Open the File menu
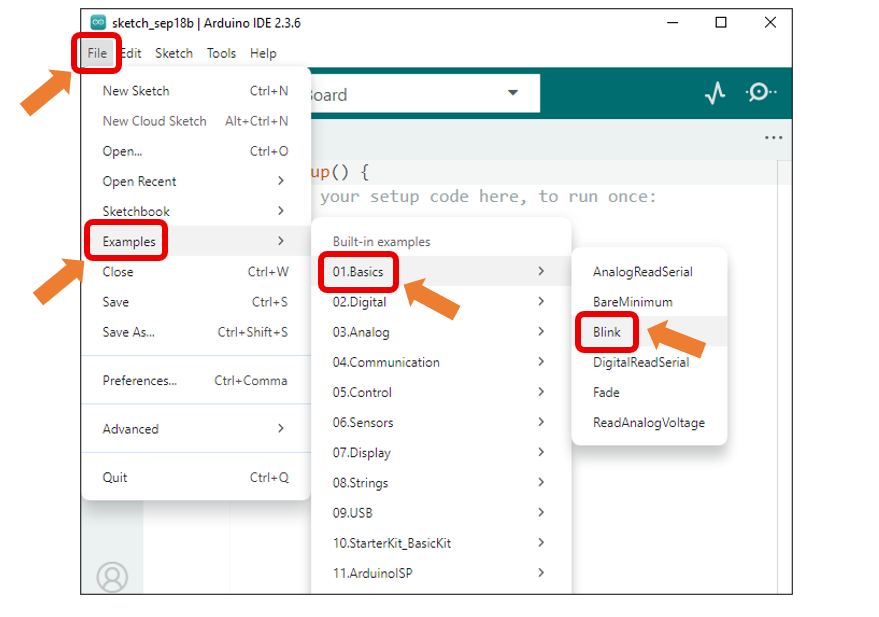 click(x=97, y=53)
